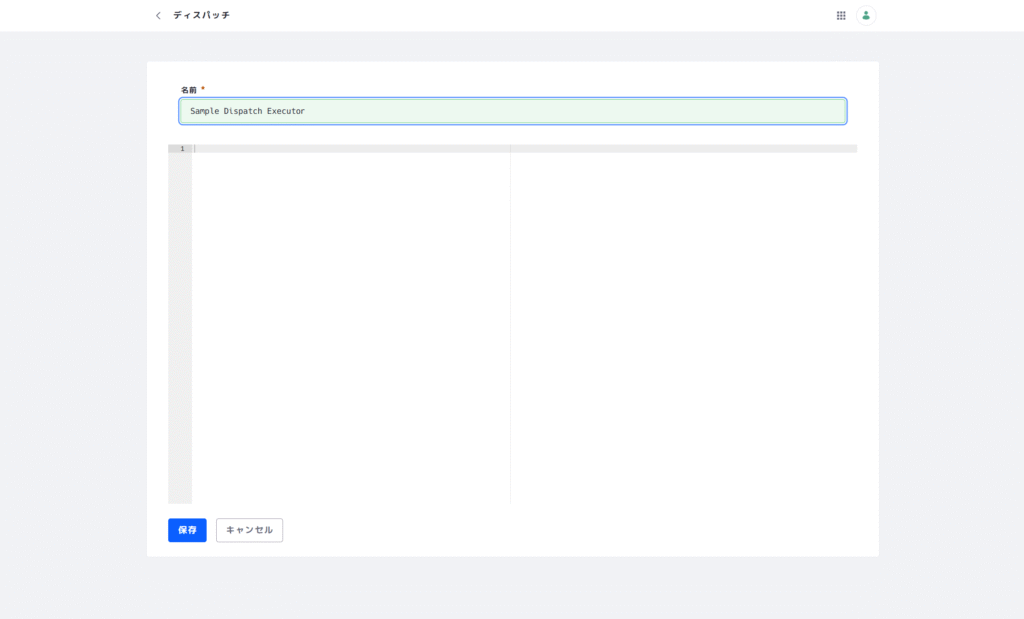The width and height of the screenshot is (1024, 619).
Task: Click the word 'Sample' in name field
Action: click(x=204, y=111)
